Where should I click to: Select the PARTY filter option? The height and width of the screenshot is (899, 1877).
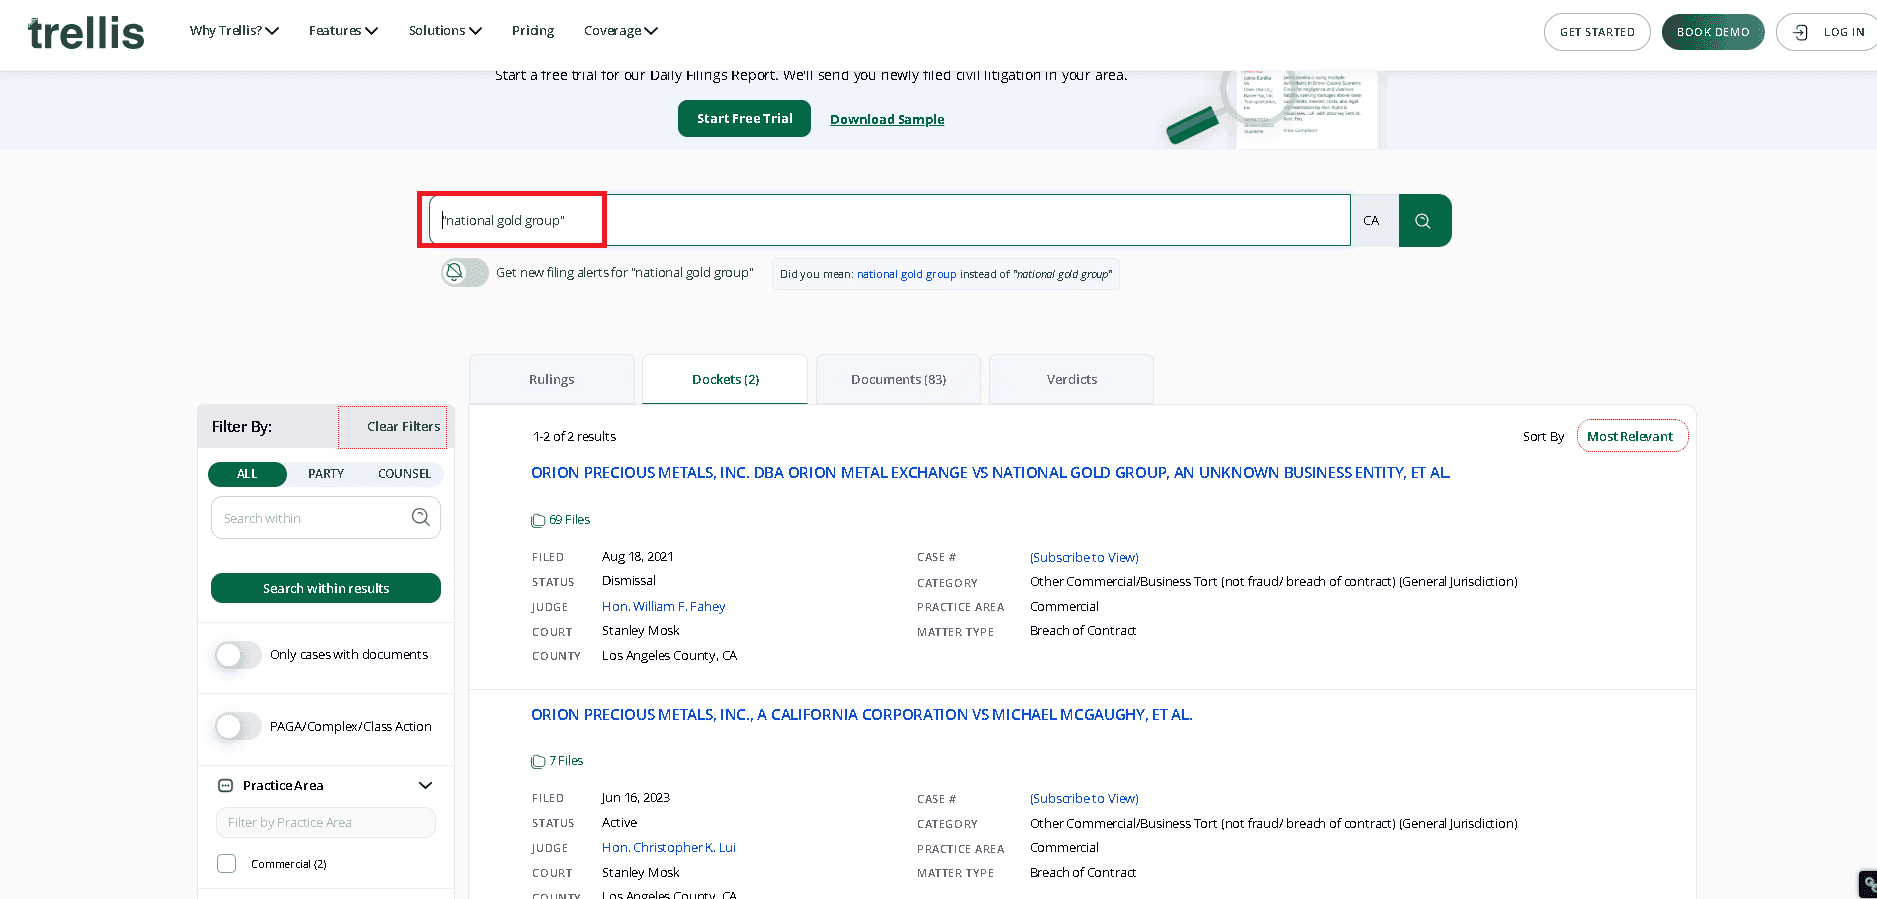326,474
